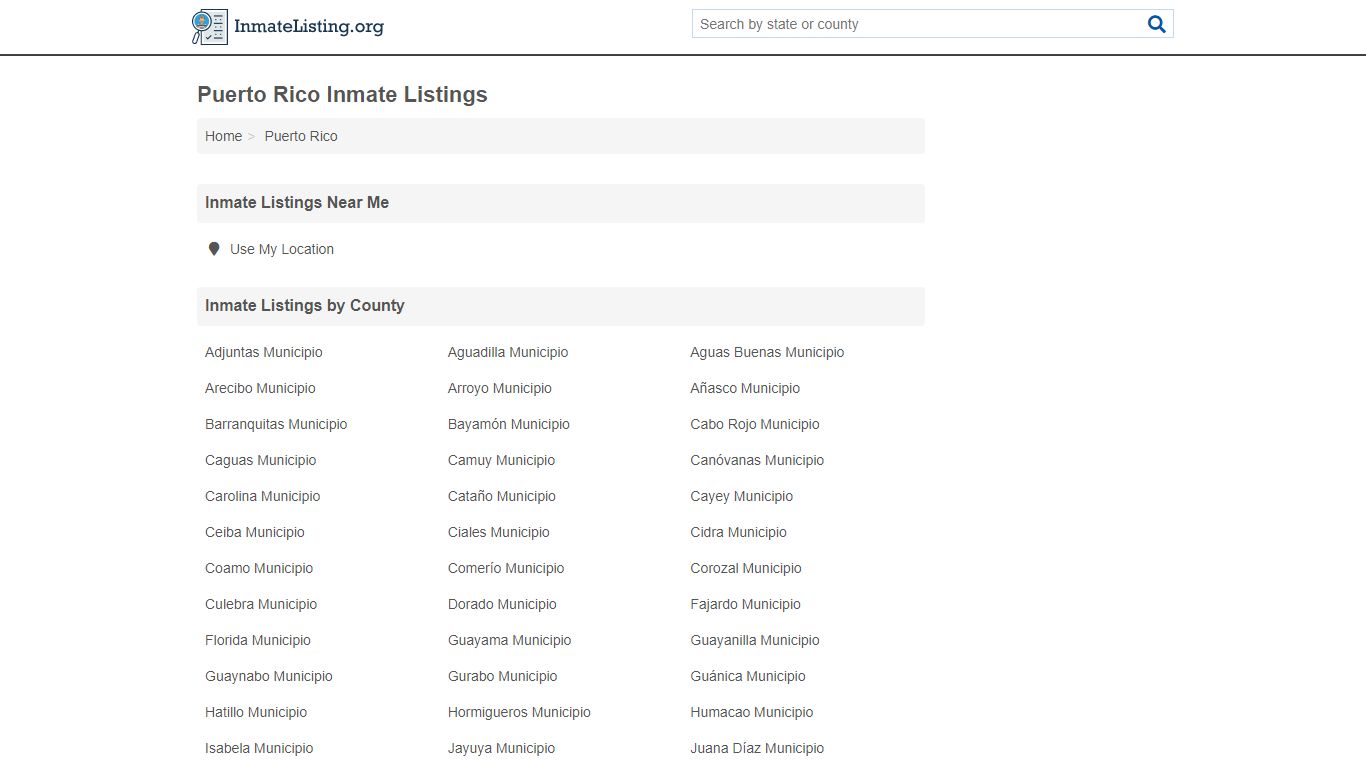Screen dimensions: 1366x768
Task: Go to Hormigueros Municipio
Action: (x=519, y=712)
